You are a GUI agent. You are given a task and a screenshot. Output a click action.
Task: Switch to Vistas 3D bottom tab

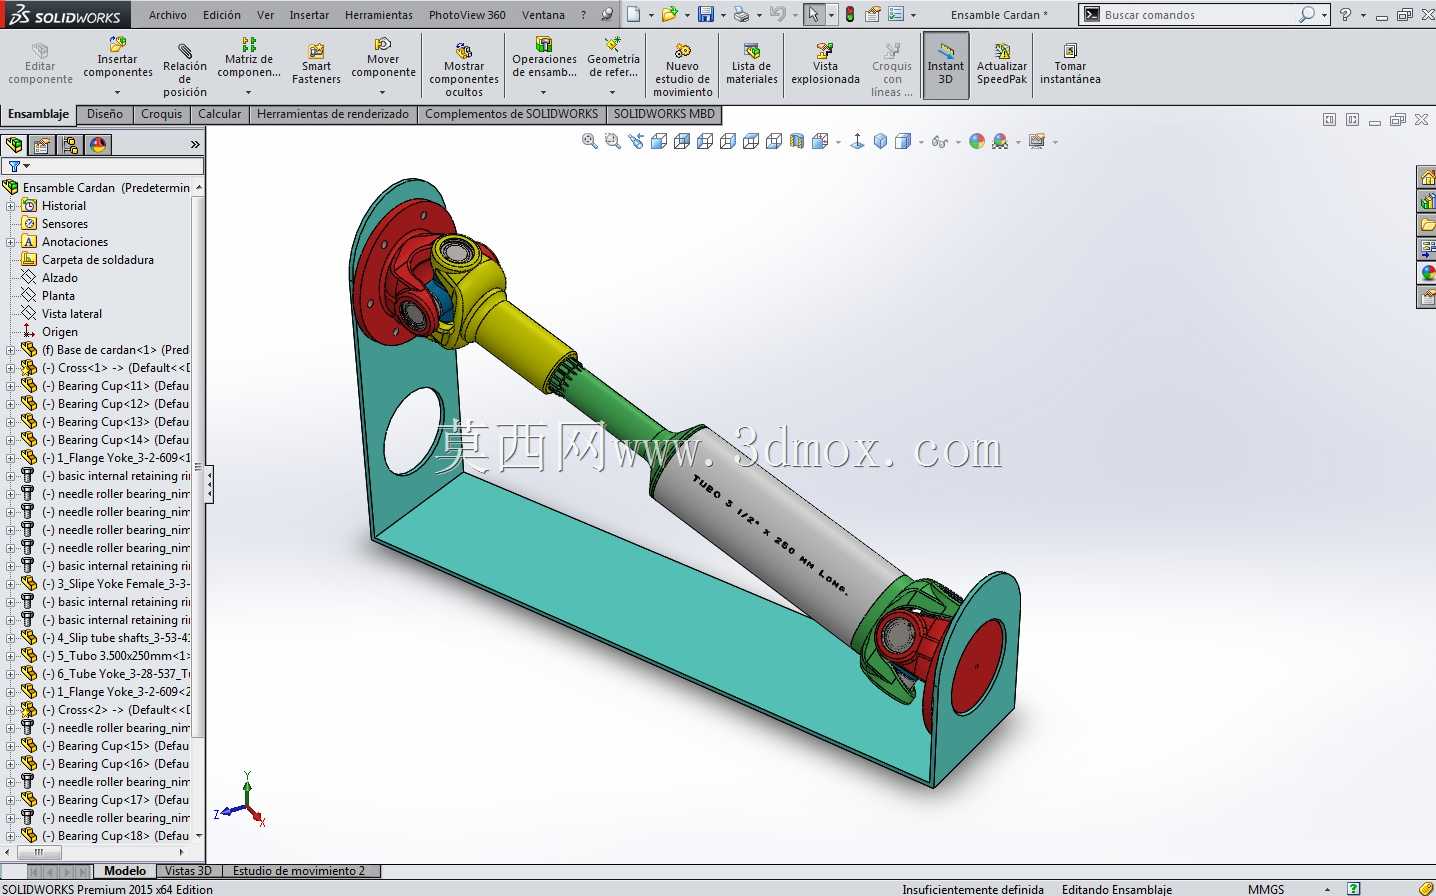pos(188,871)
